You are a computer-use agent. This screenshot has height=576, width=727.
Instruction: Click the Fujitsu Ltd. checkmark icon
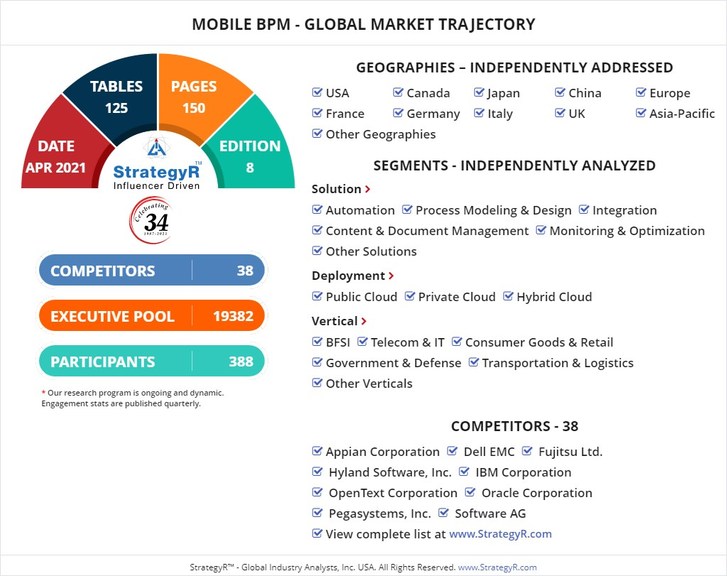pos(527,451)
